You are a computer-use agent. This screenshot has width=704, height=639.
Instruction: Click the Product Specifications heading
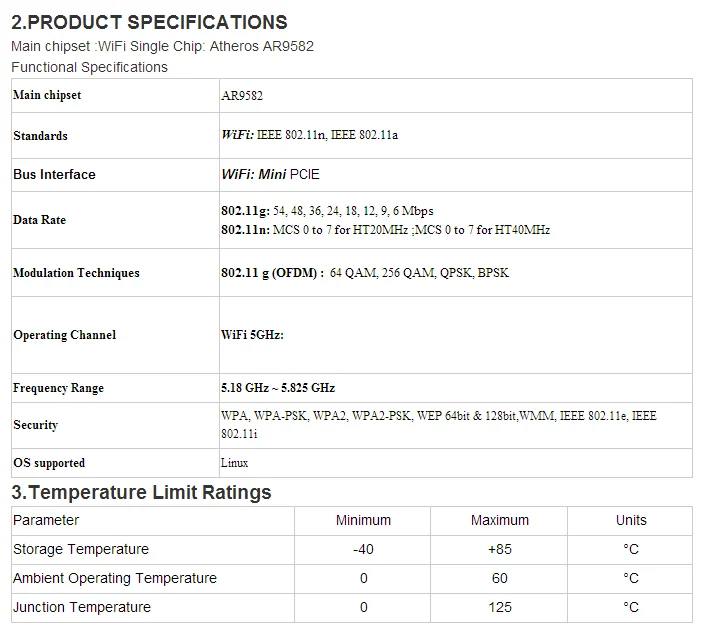pyautogui.click(x=149, y=22)
